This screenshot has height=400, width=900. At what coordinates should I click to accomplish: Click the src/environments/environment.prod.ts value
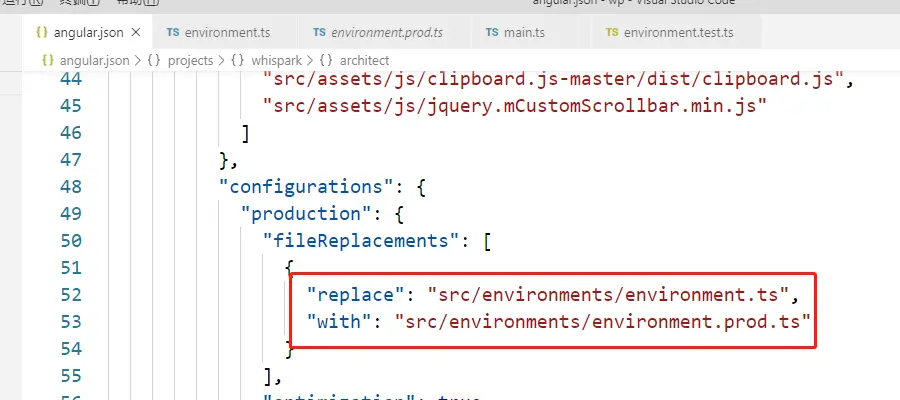click(603, 322)
